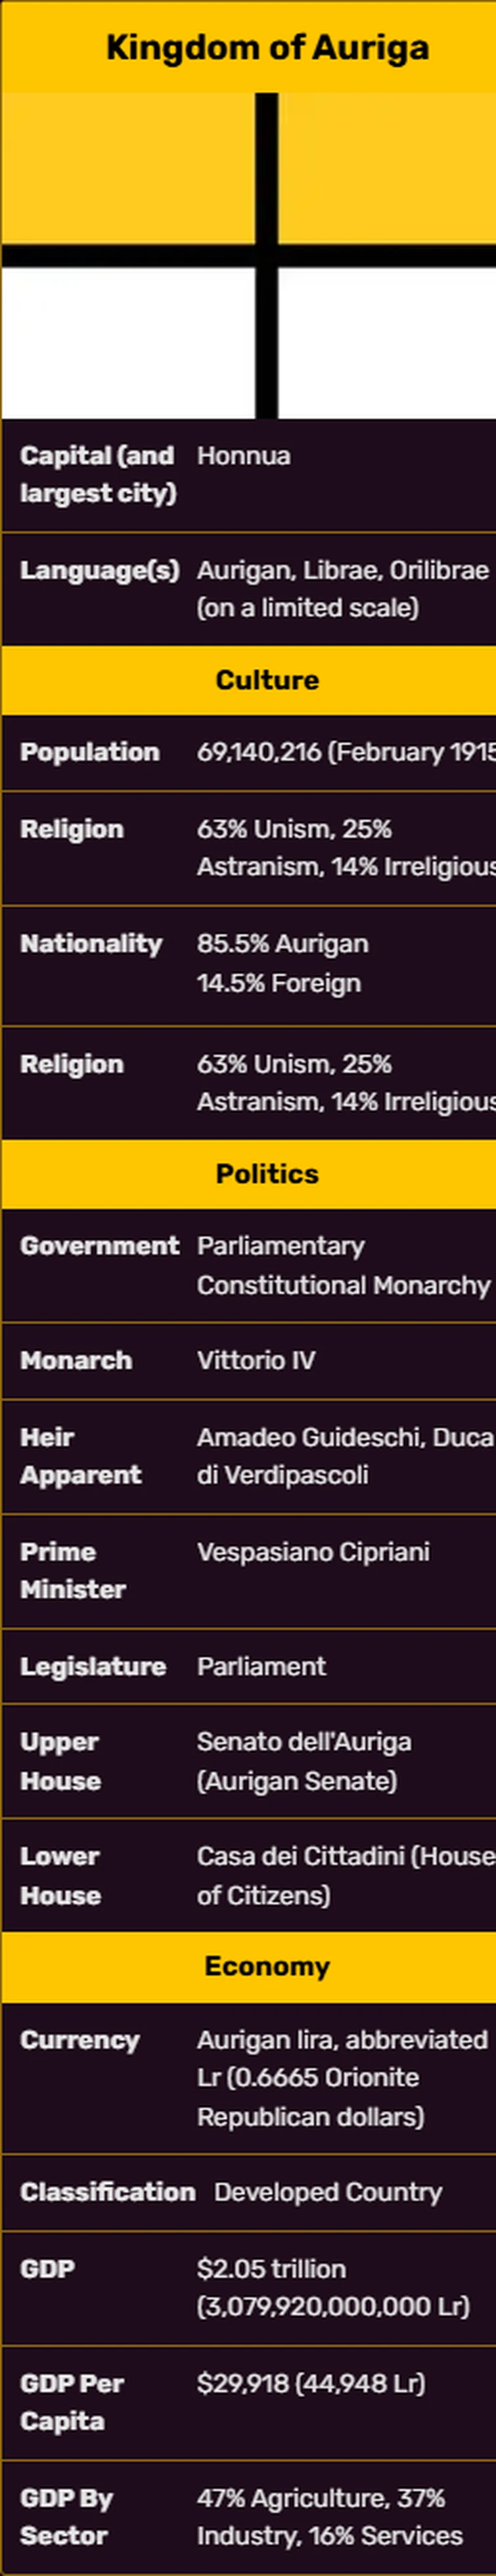This screenshot has height=2576, width=496.
Task: Click the Language(s) row label
Action: [x=99, y=570]
